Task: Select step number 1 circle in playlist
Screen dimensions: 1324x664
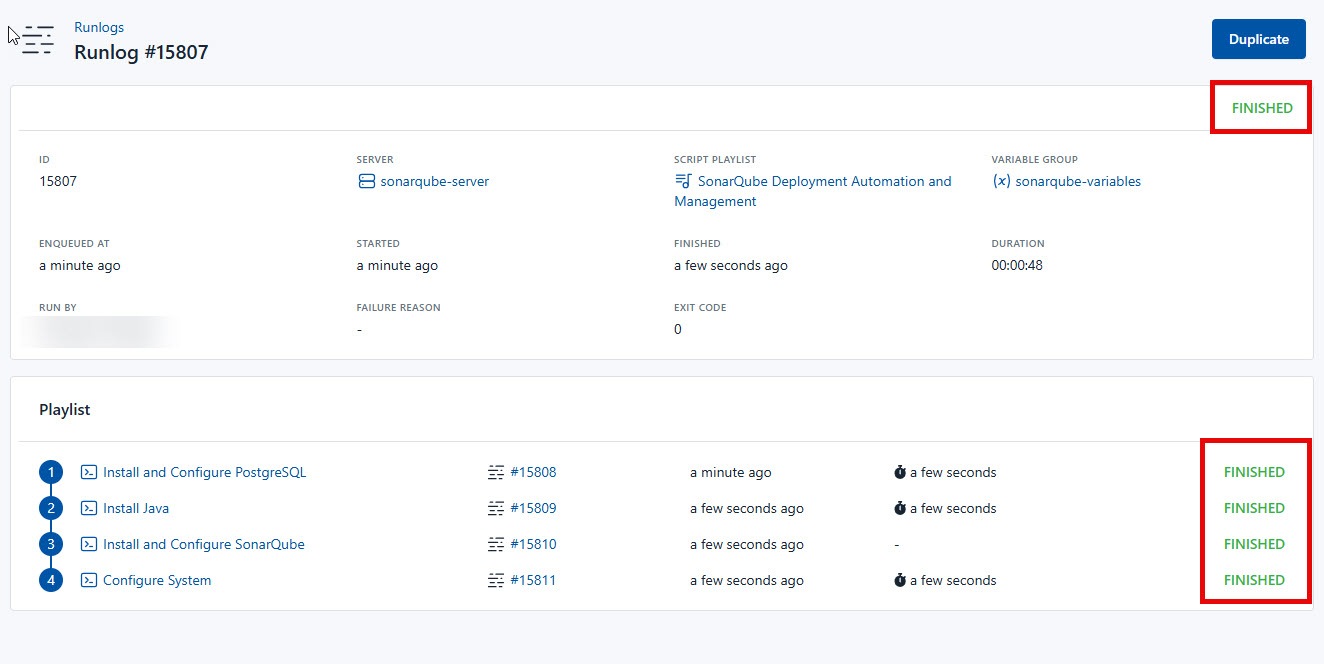Action: pyautogui.click(x=51, y=472)
